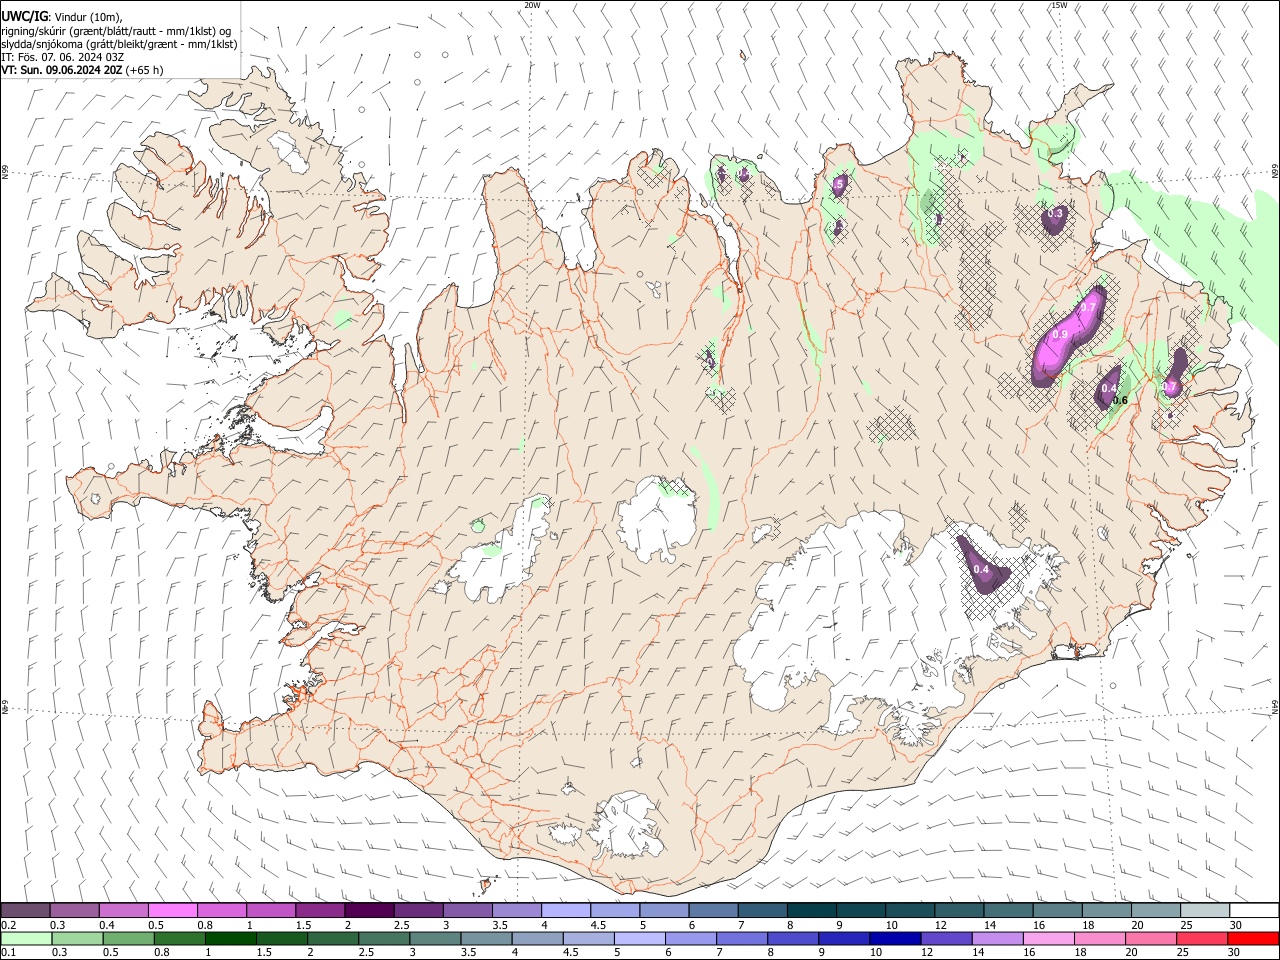Image resolution: width=1280 pixels, height=960 pixels.
Task: Pick the dark grey-purple 0.2–0.3 sleet/snow swatch
Action: click(25, 911)
